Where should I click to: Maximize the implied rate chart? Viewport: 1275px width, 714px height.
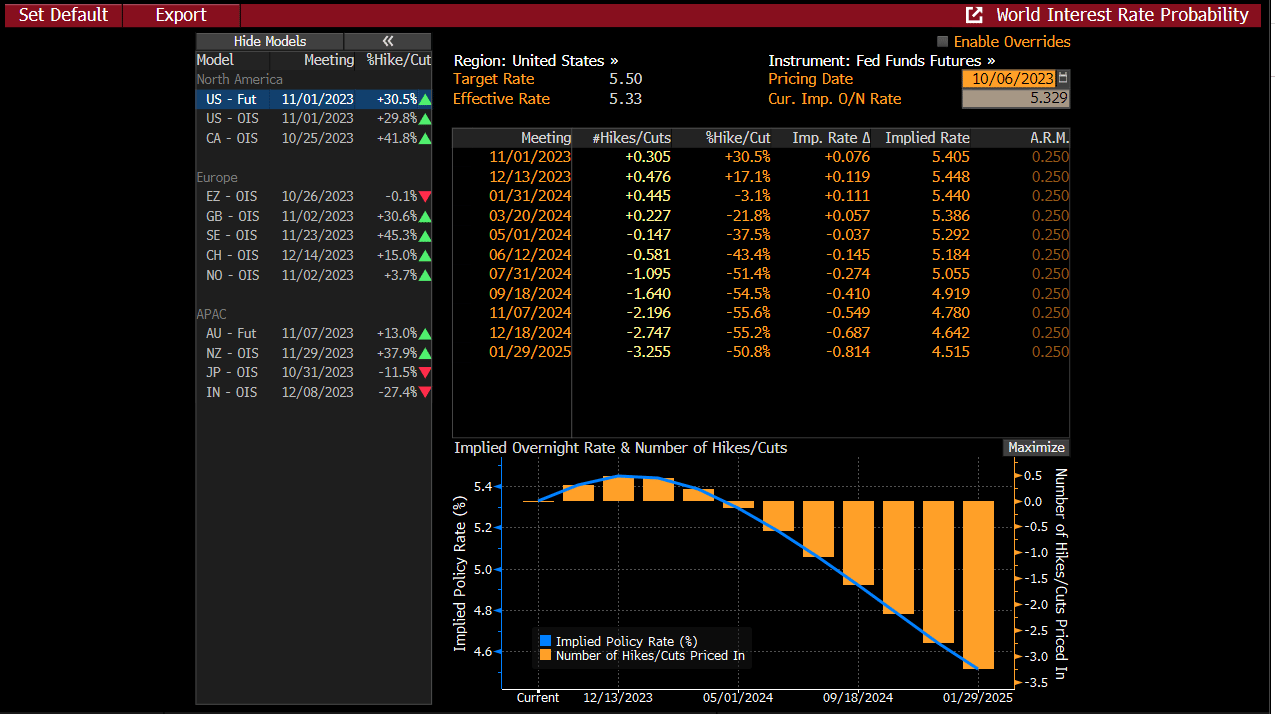click(1036, 448)
